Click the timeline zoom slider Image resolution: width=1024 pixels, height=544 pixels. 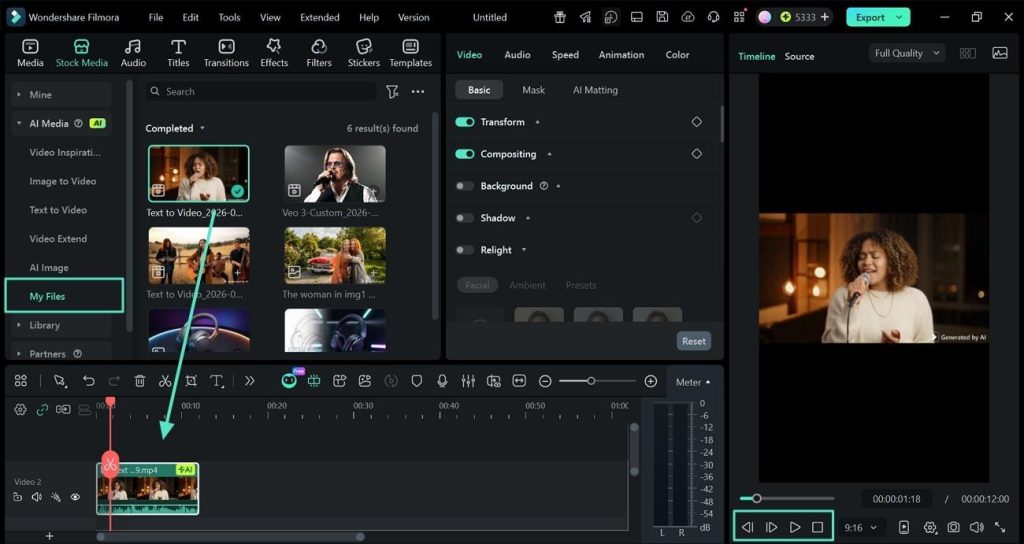click(591, 381)
